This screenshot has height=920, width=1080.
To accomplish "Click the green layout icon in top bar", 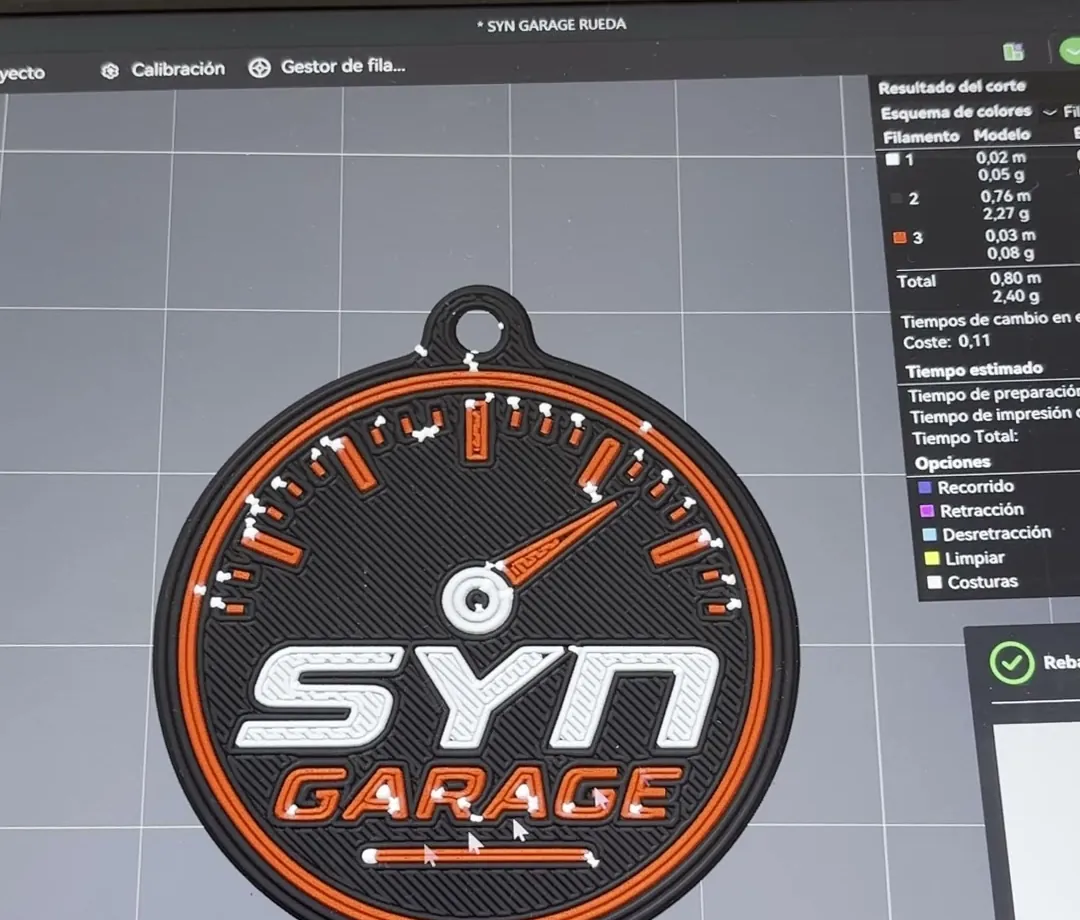I will pos(1013,52).
